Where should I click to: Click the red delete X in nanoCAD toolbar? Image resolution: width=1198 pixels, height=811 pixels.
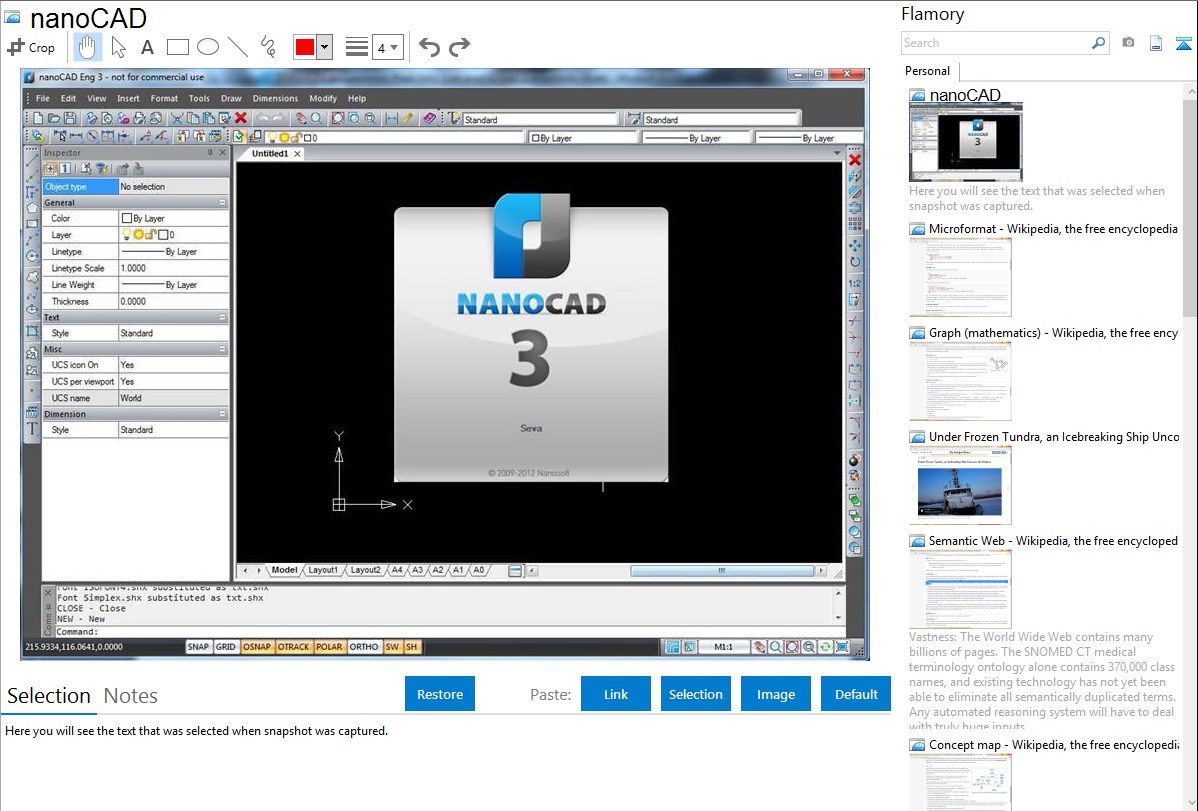point(241,118)
